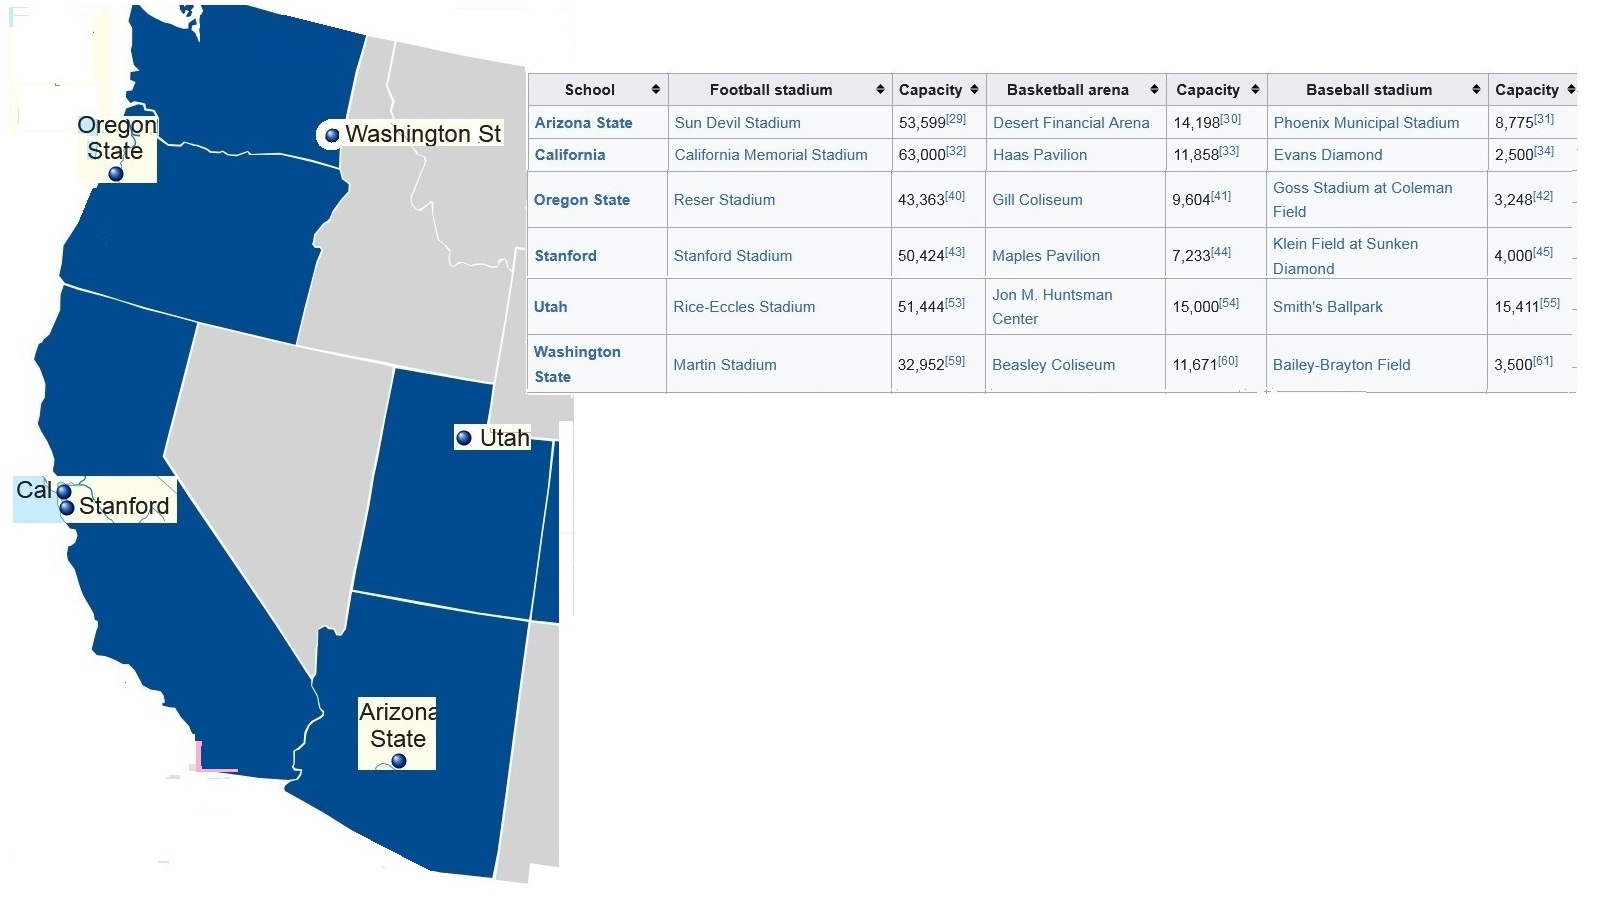The width and height of the screenshot is (1609, 898).
Task: Open citation 55 next to 15,411
Action: point(1550,303)
